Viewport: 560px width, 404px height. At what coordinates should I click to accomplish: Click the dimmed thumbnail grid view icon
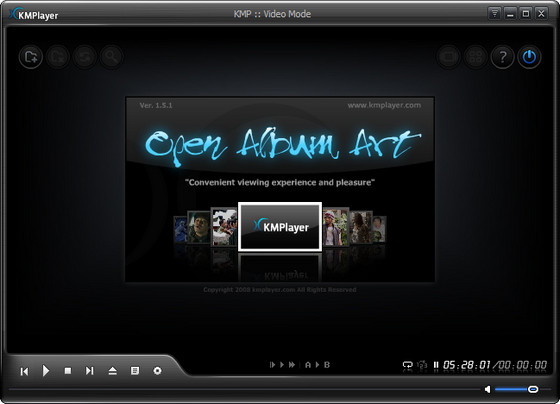point(475,57)
